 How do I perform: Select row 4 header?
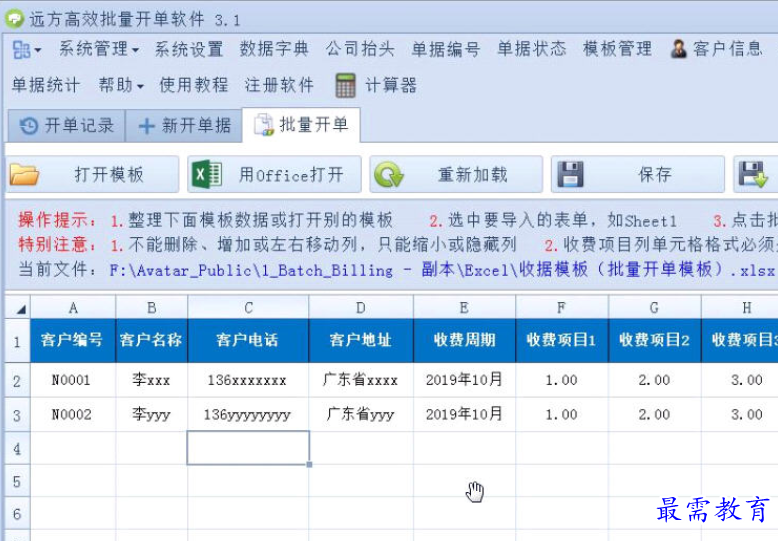17,448
